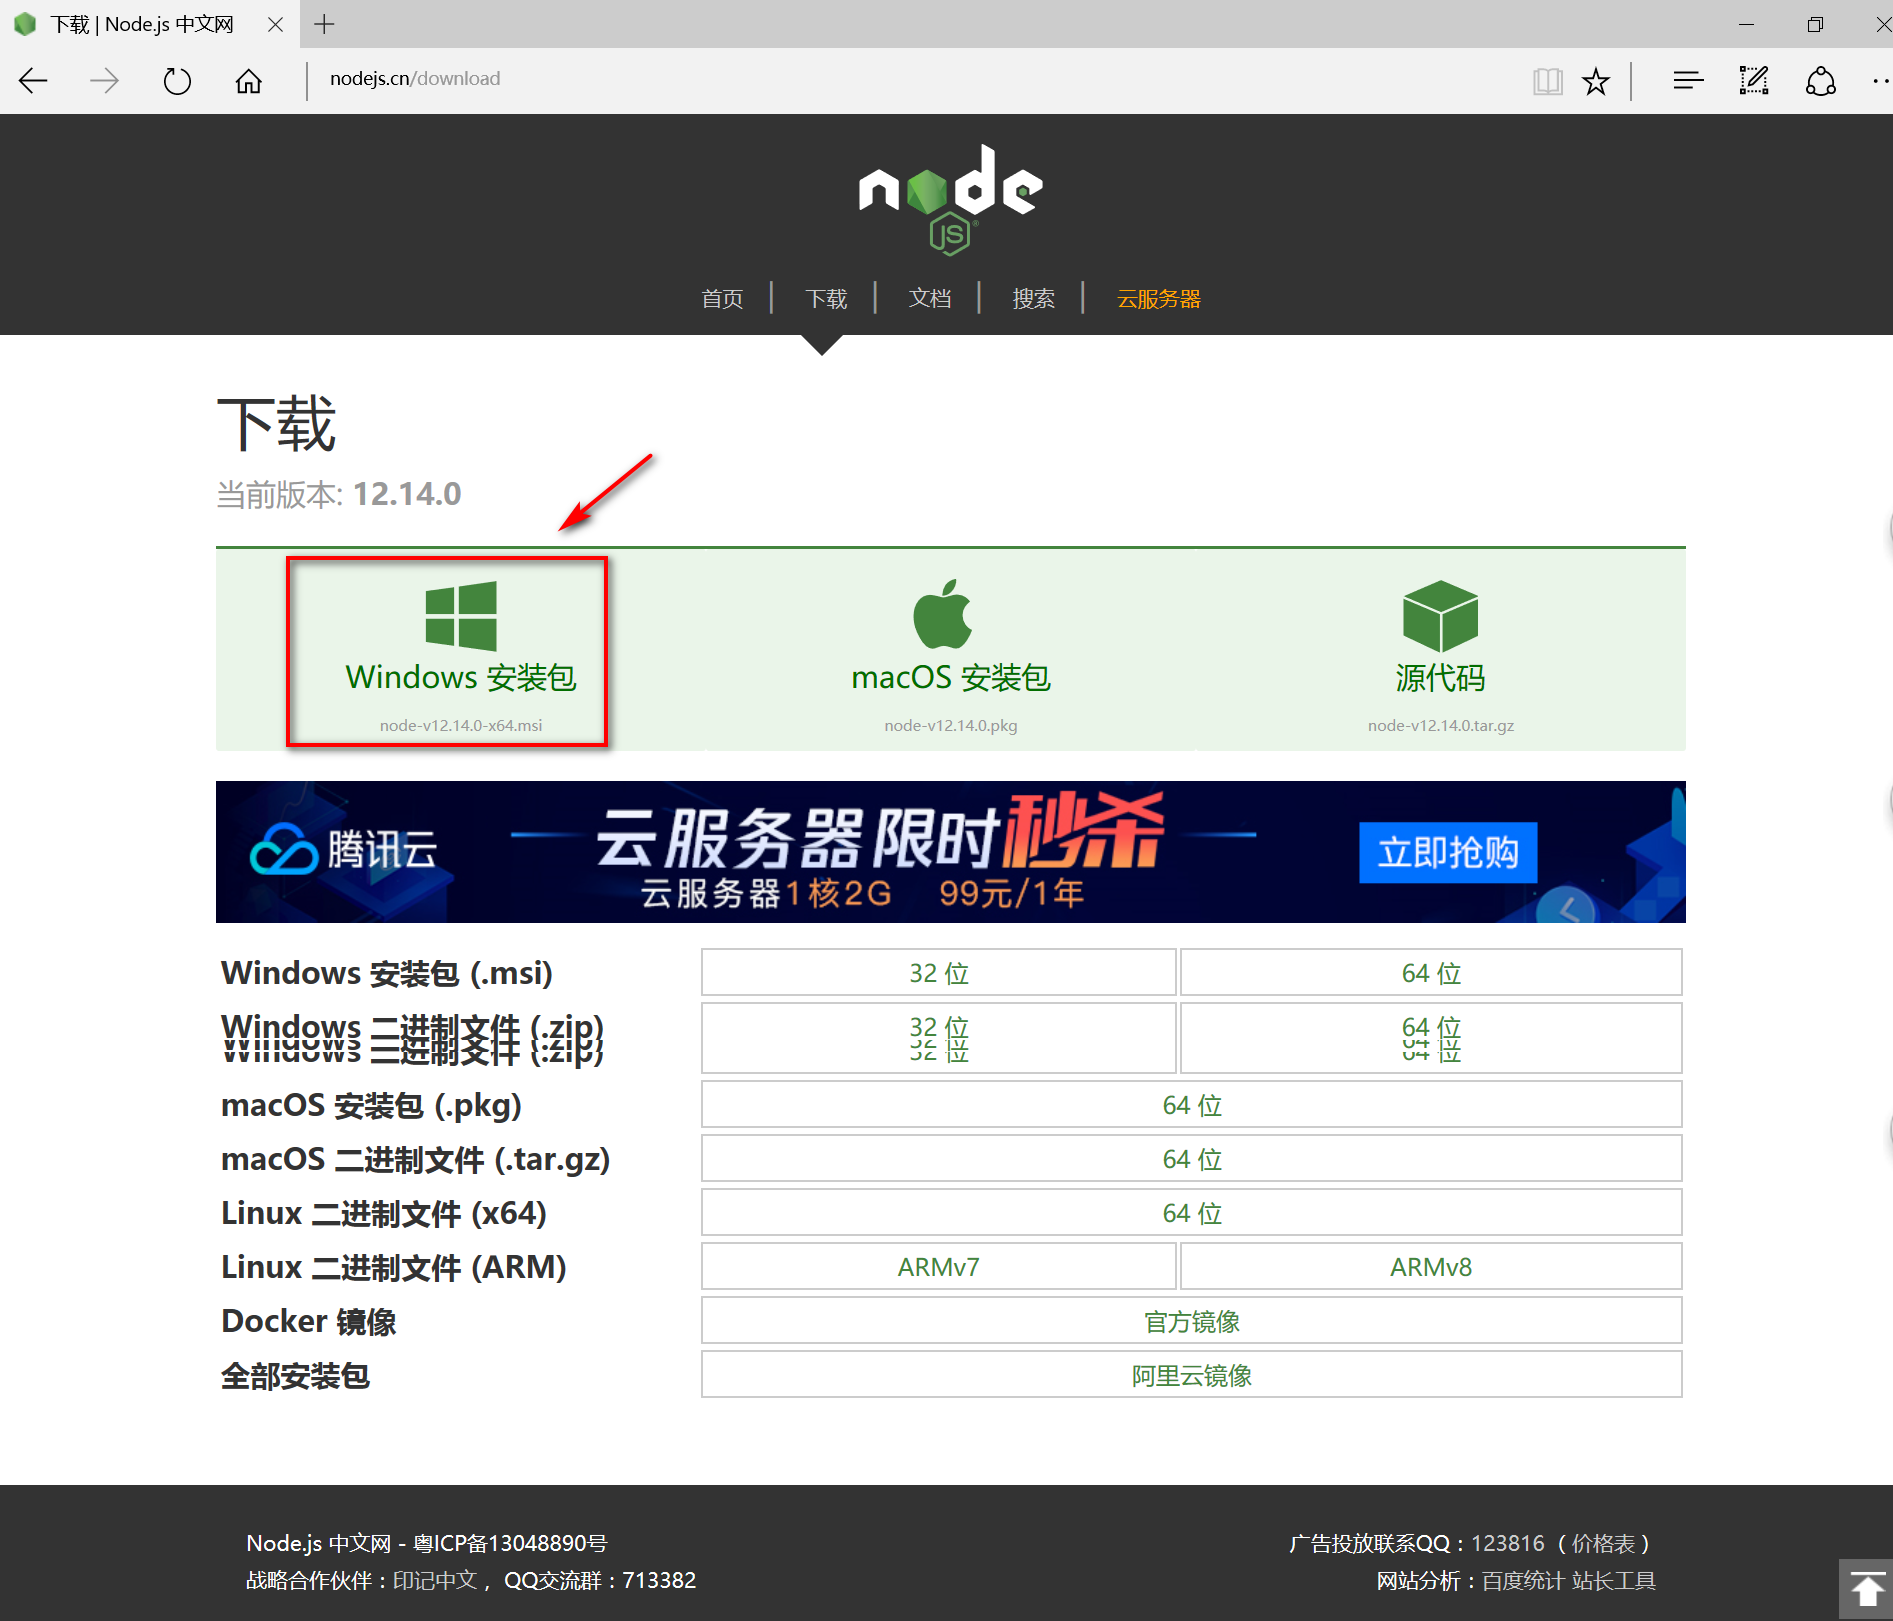Click the 粤ICP备13048890号 footer link
Image resolution: width=1893 pixels, height=1621 pixels.
510,1543
